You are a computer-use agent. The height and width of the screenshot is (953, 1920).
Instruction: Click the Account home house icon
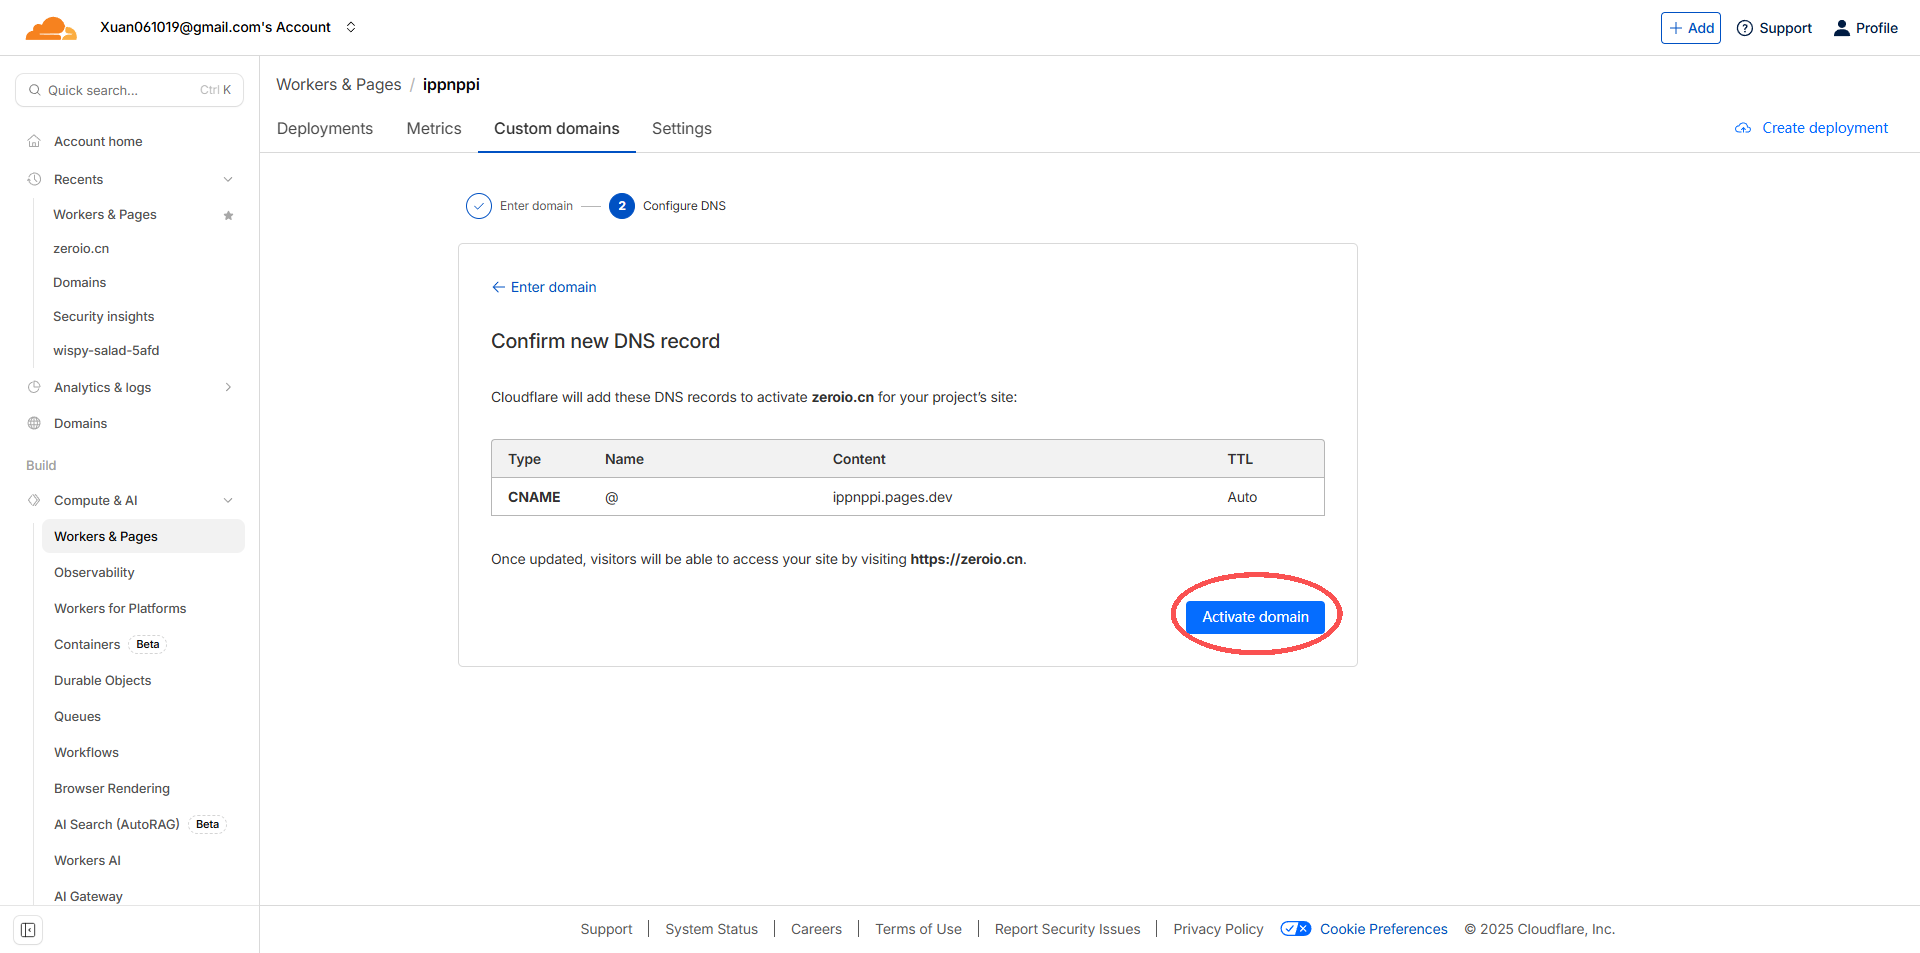(34, 141)
